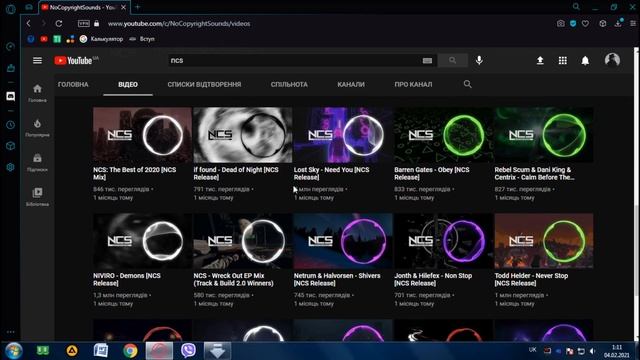
Task: Open the YouTube apps grid icon
Action: click(x=562, y=60)
